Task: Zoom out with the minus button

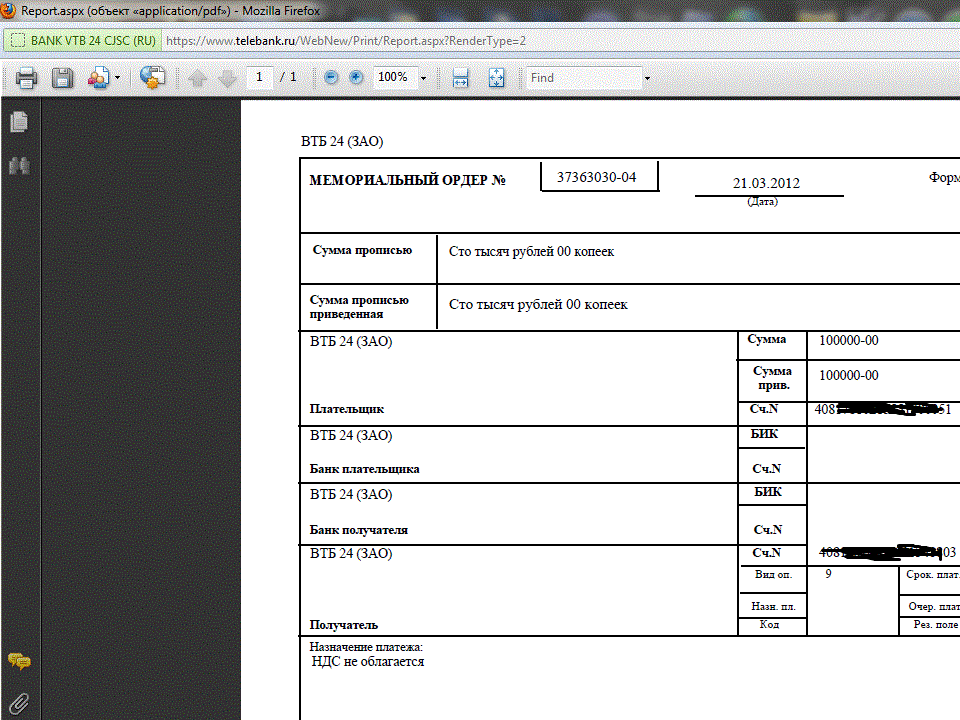Action: (331, 77)
